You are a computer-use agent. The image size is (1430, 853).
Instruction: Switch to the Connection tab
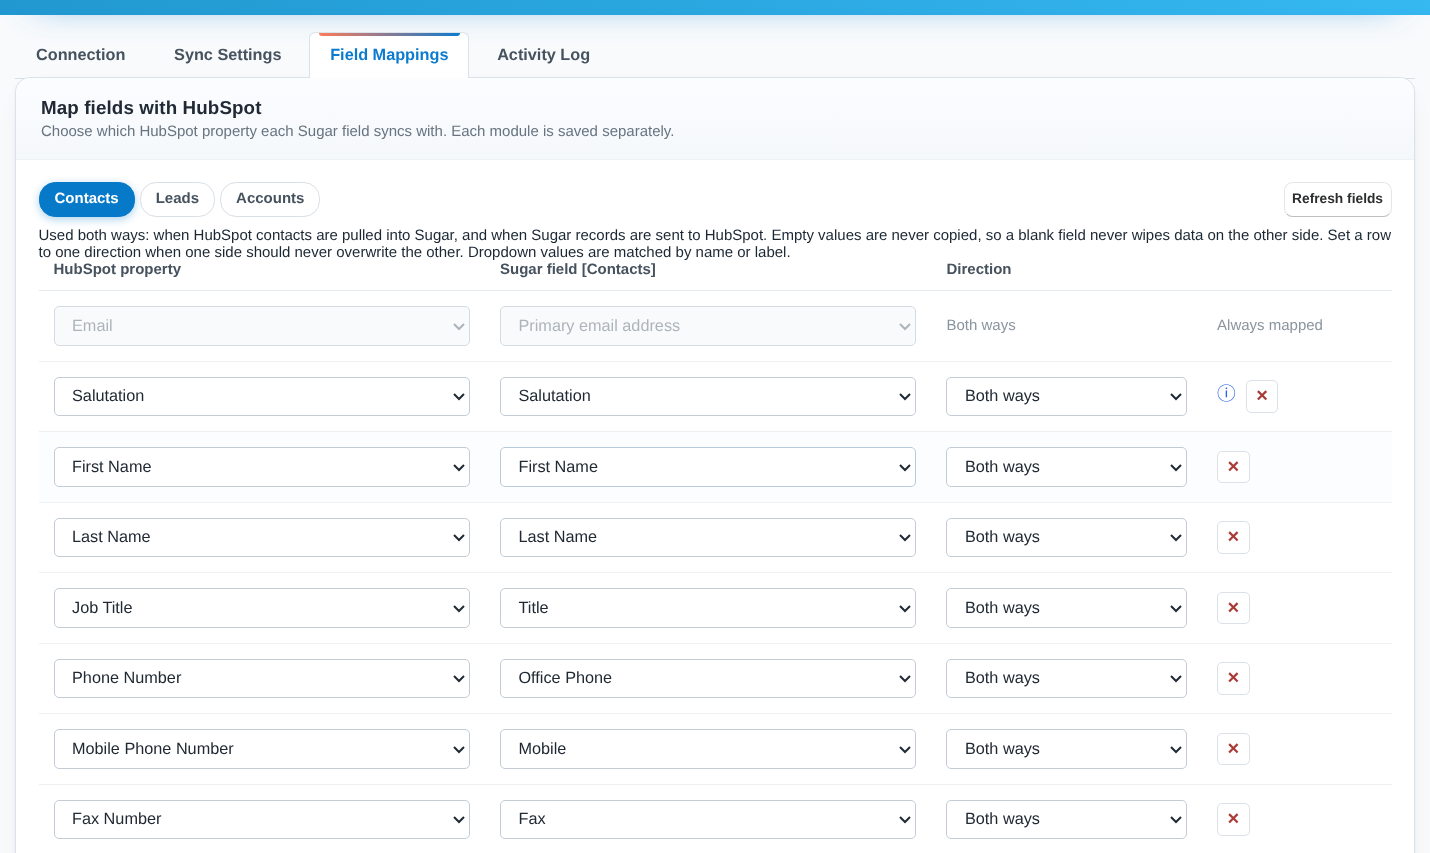pos(81,55)
